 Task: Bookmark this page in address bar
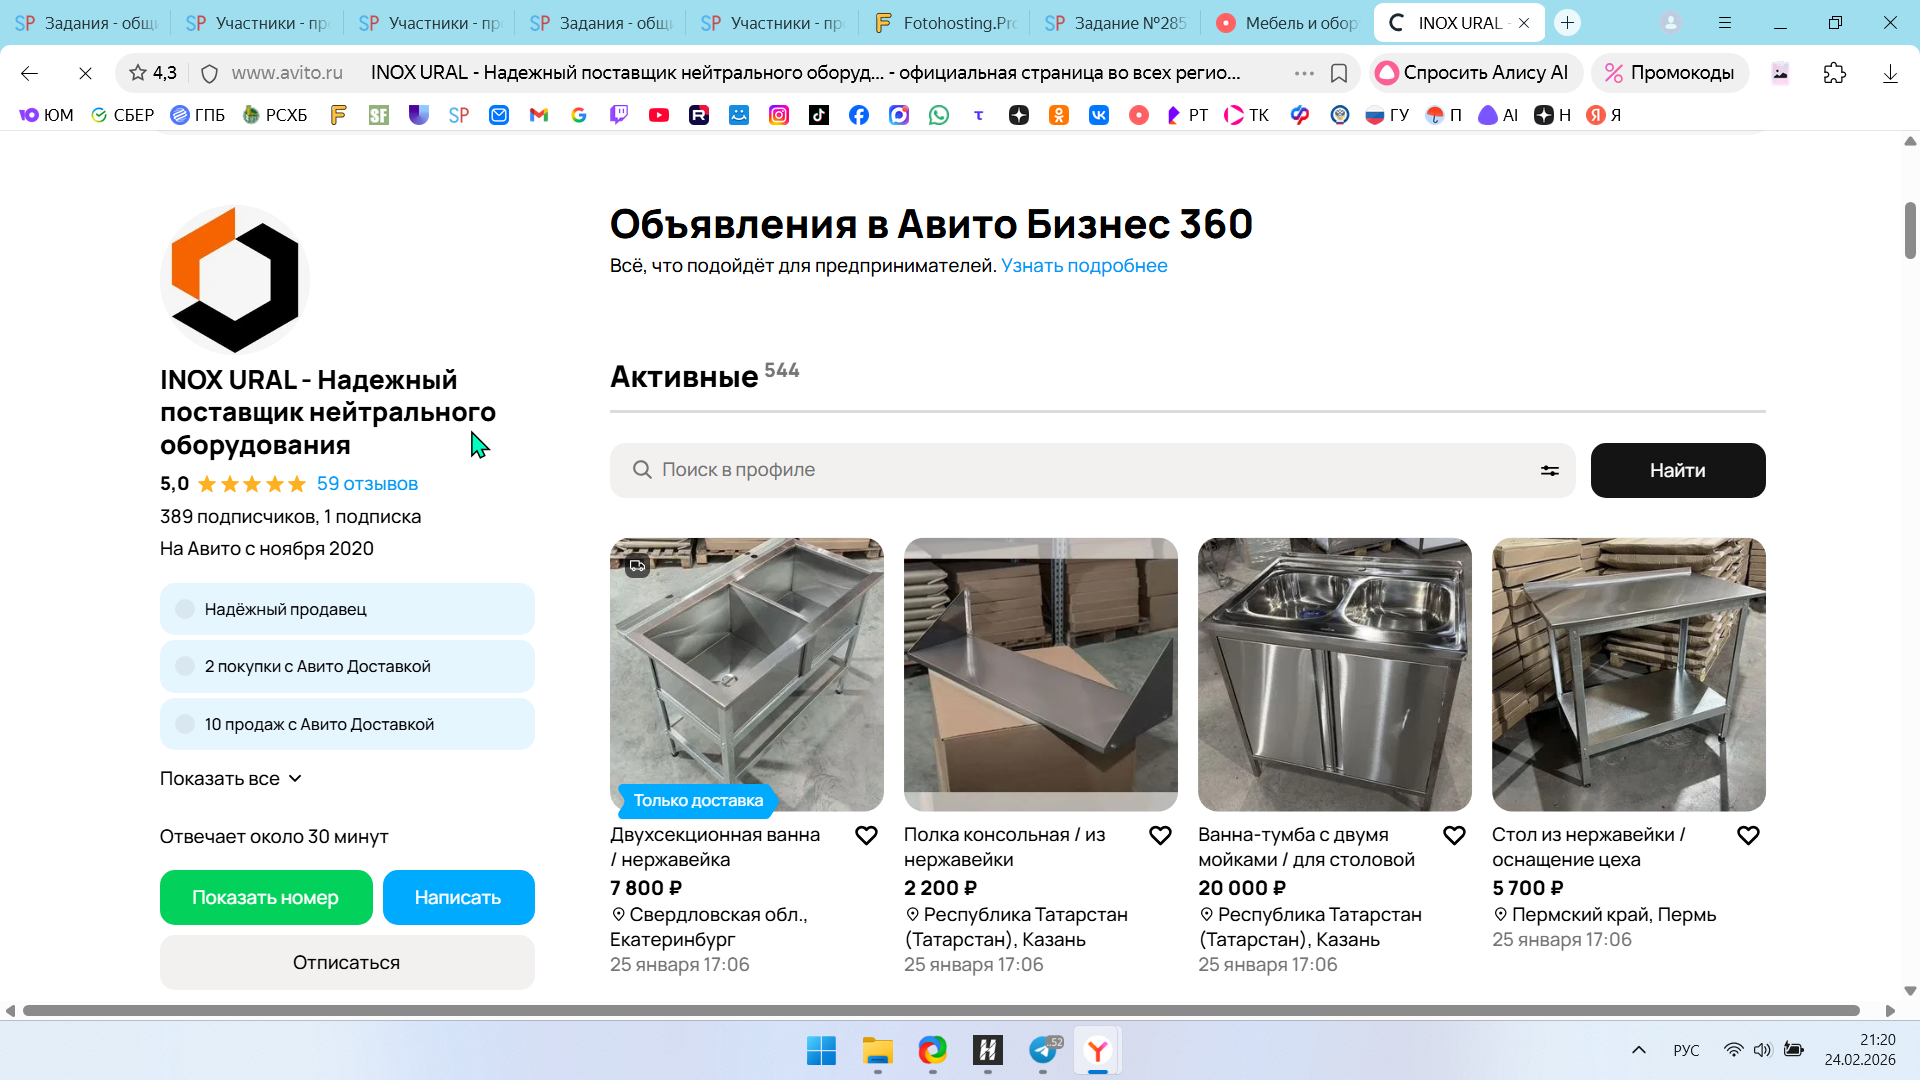[1338, 73]
